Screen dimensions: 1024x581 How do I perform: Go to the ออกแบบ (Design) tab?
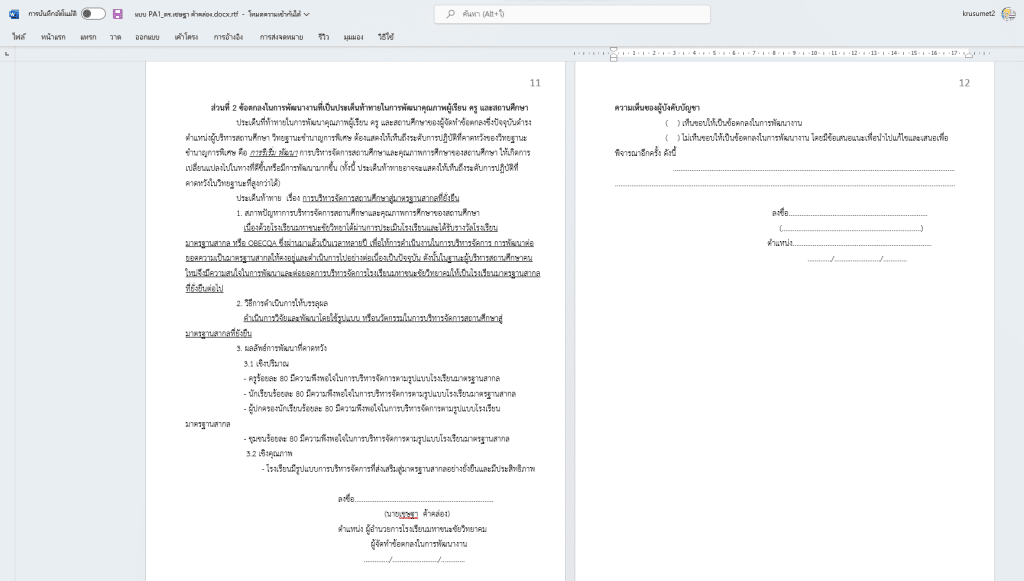click(x=148, y=37)
